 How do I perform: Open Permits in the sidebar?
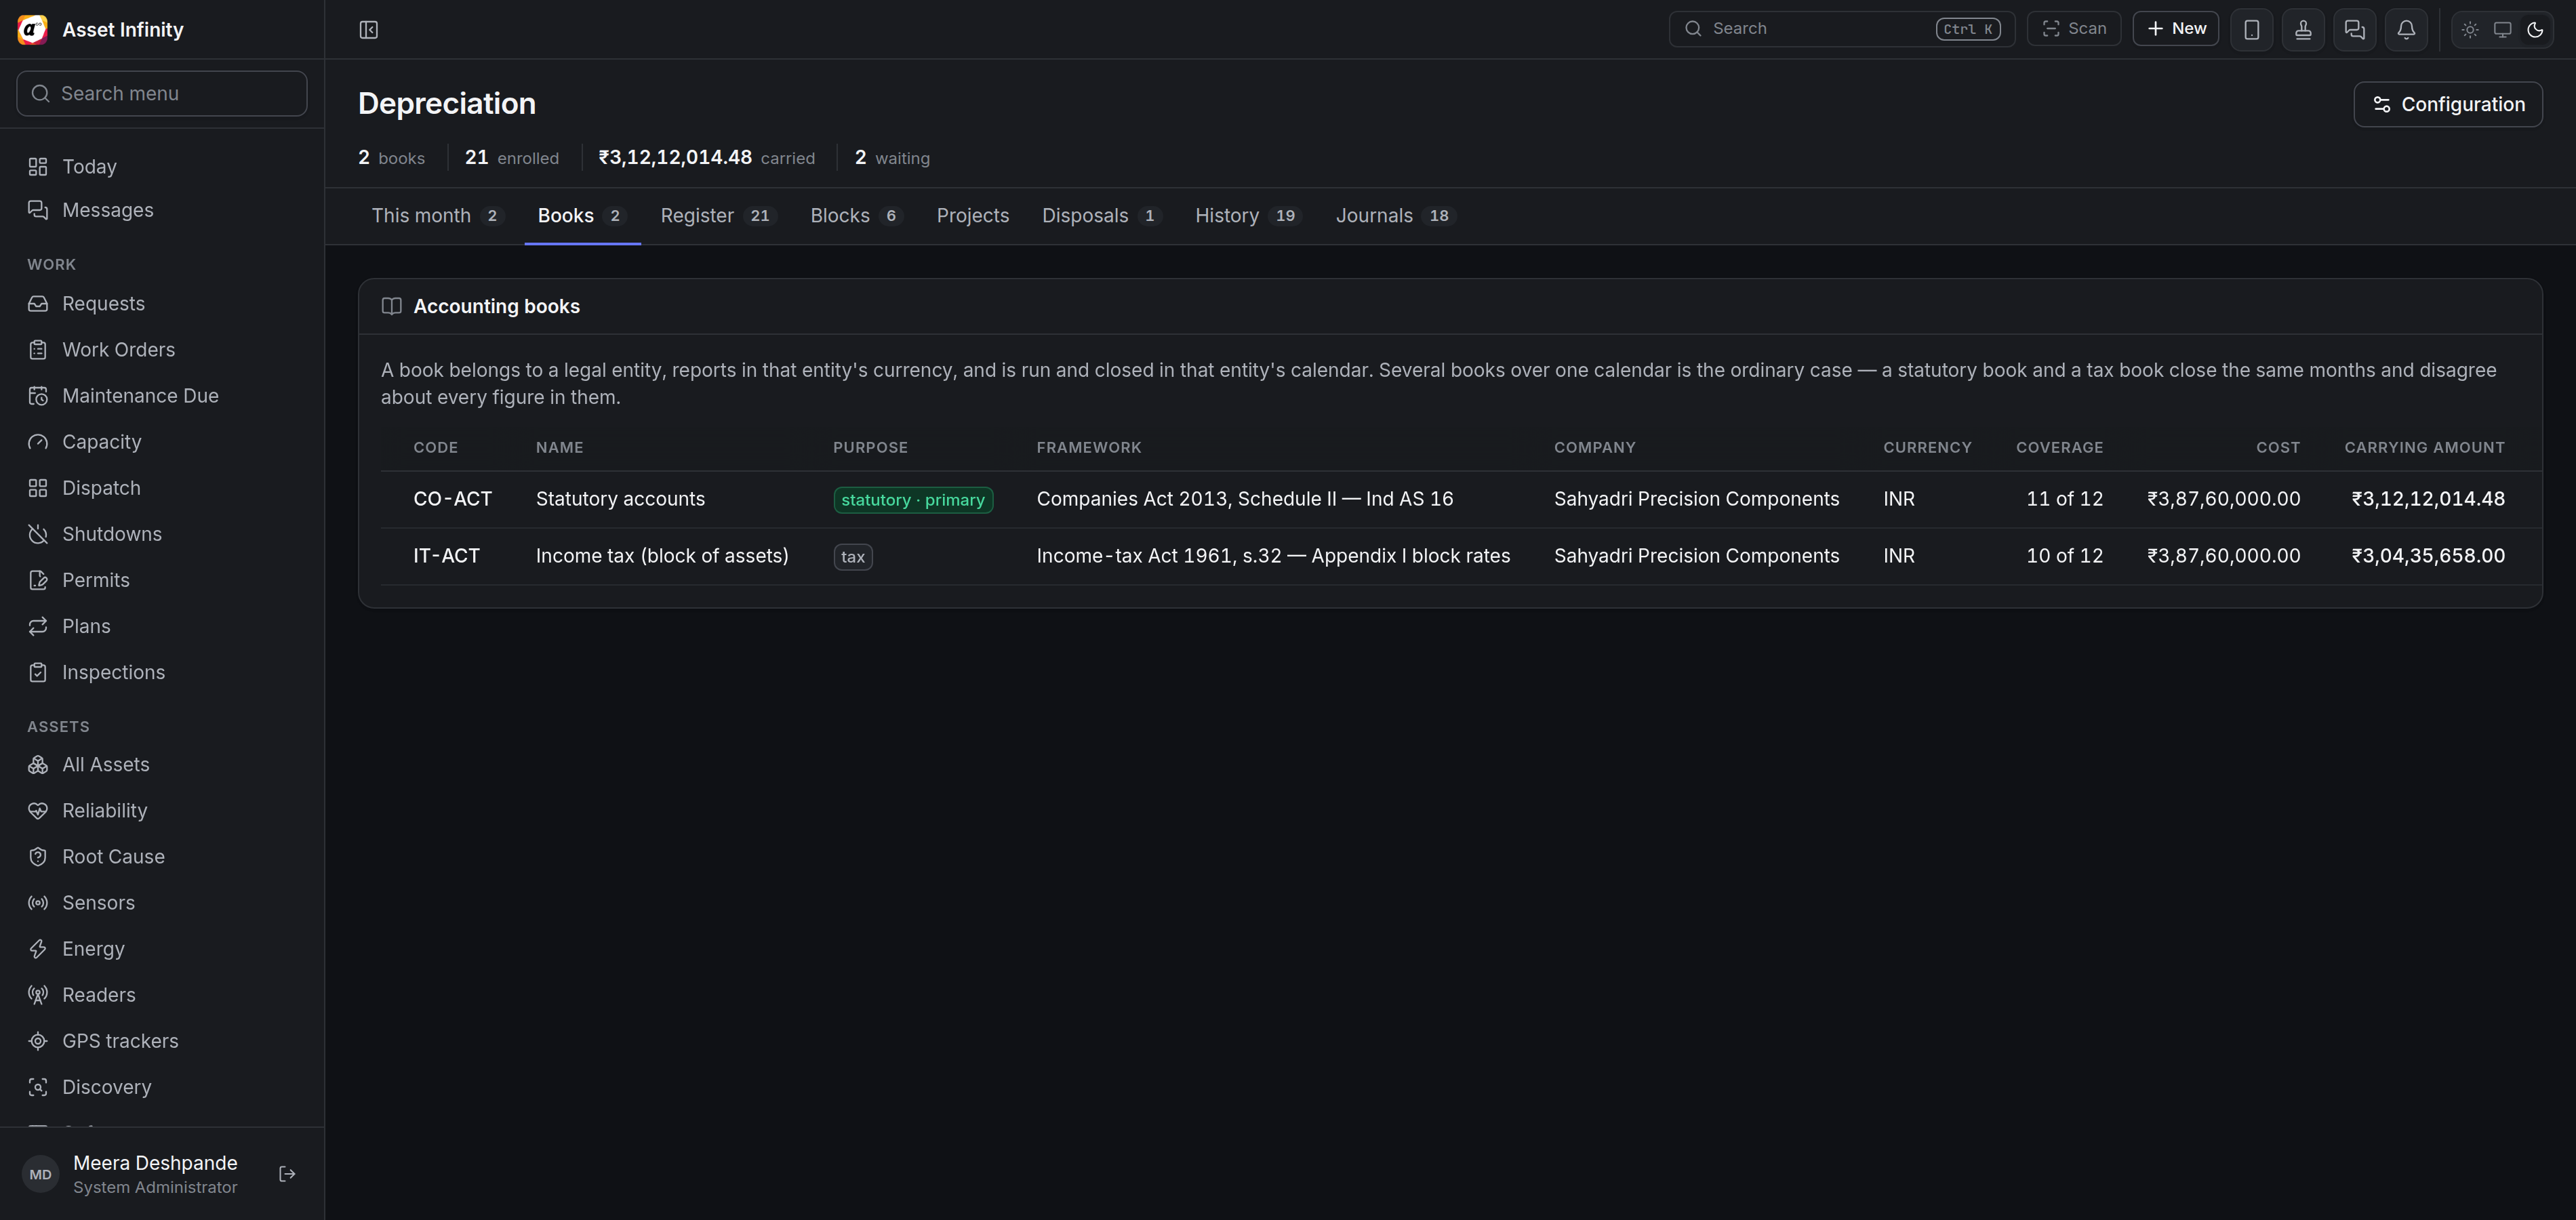pos(162,580)
